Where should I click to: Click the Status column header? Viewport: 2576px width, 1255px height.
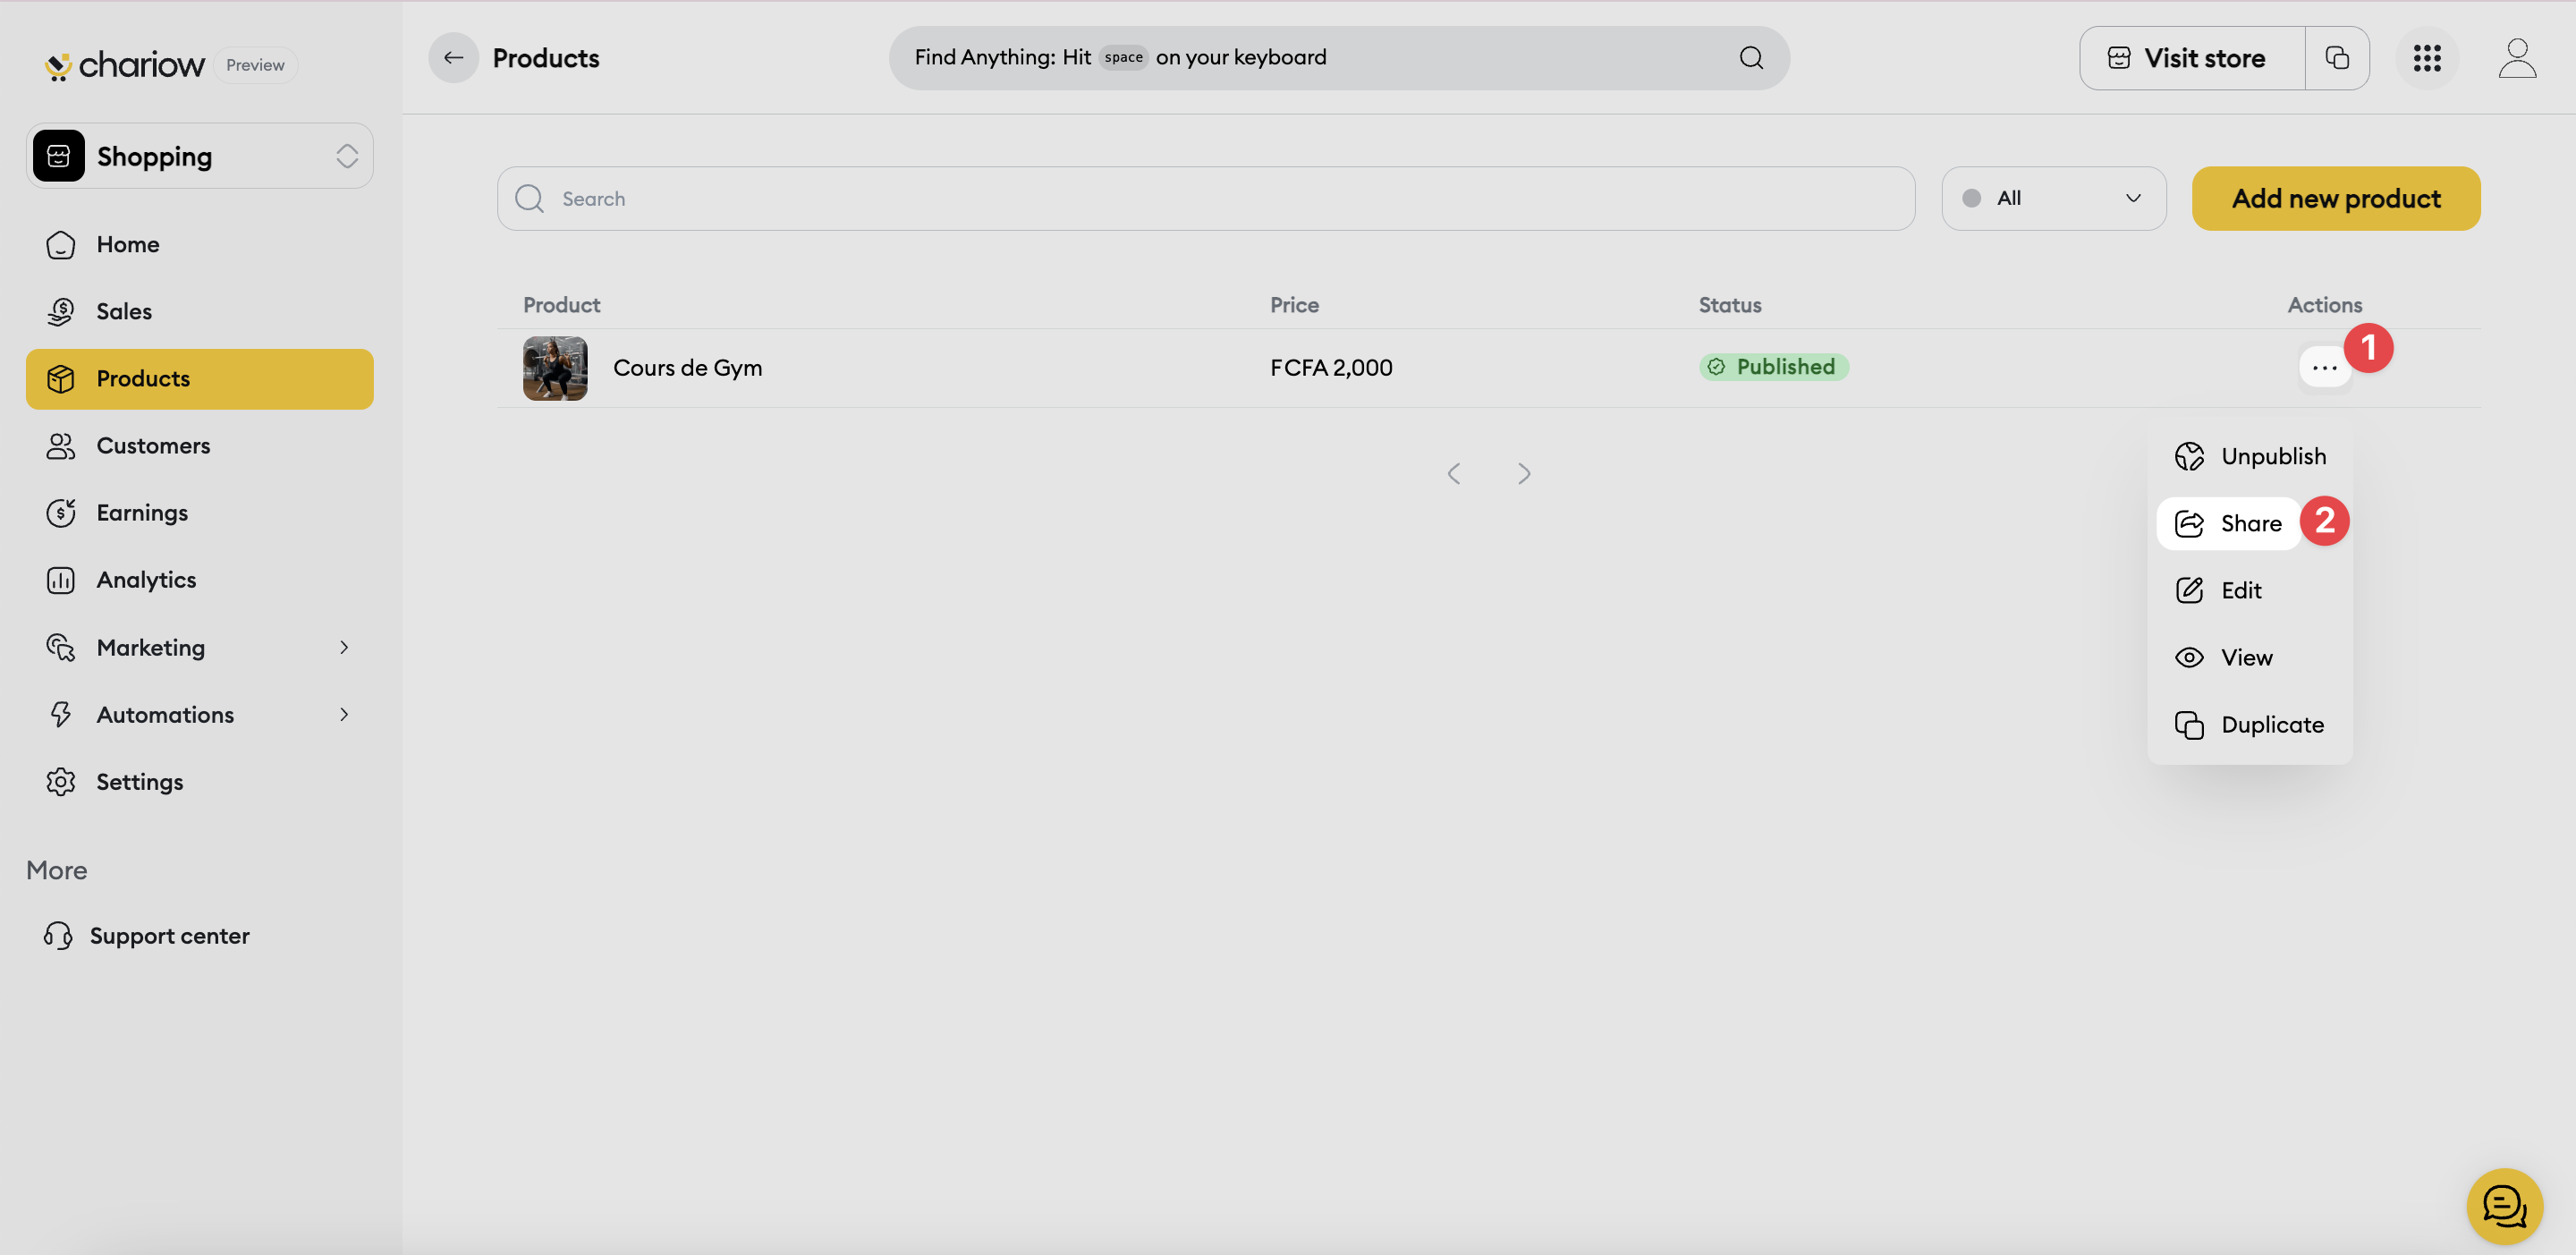(1730, 305)
